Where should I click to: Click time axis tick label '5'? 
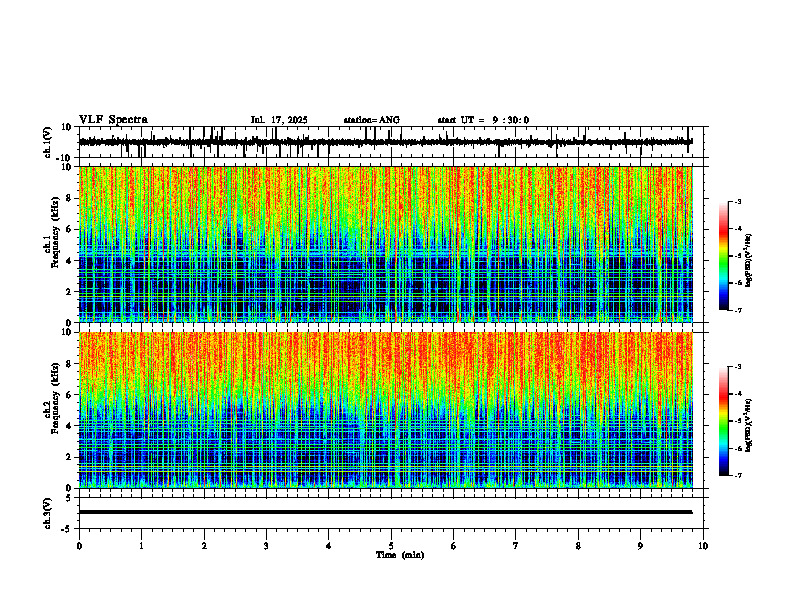tap(391, 546)
